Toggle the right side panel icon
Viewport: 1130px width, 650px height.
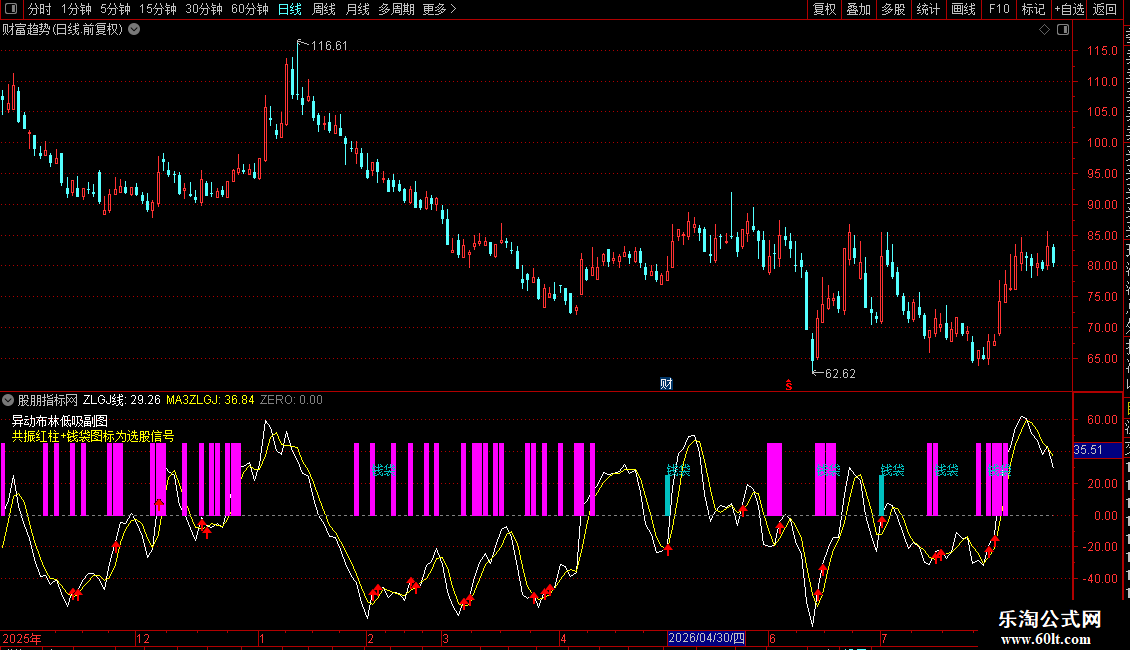point(1063,30)
